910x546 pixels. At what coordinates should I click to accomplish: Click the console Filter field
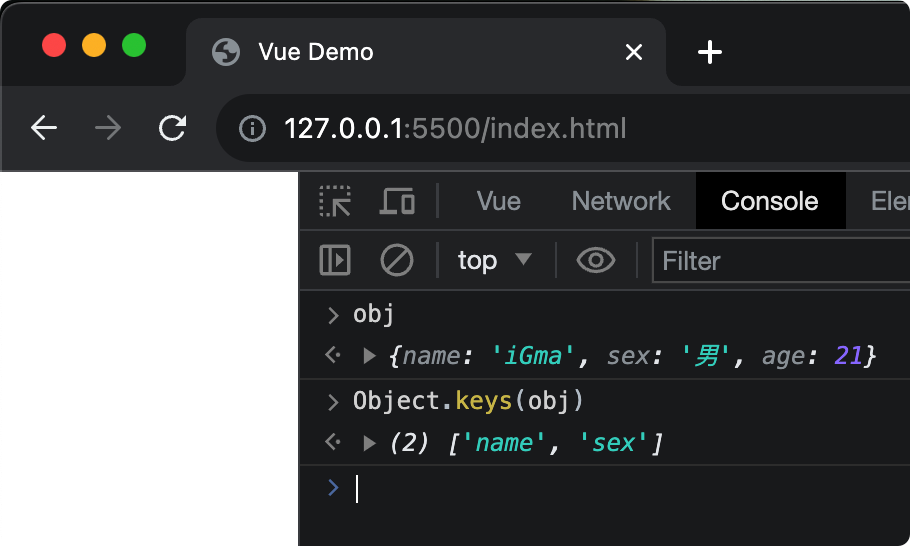click(x=780, y=261)
